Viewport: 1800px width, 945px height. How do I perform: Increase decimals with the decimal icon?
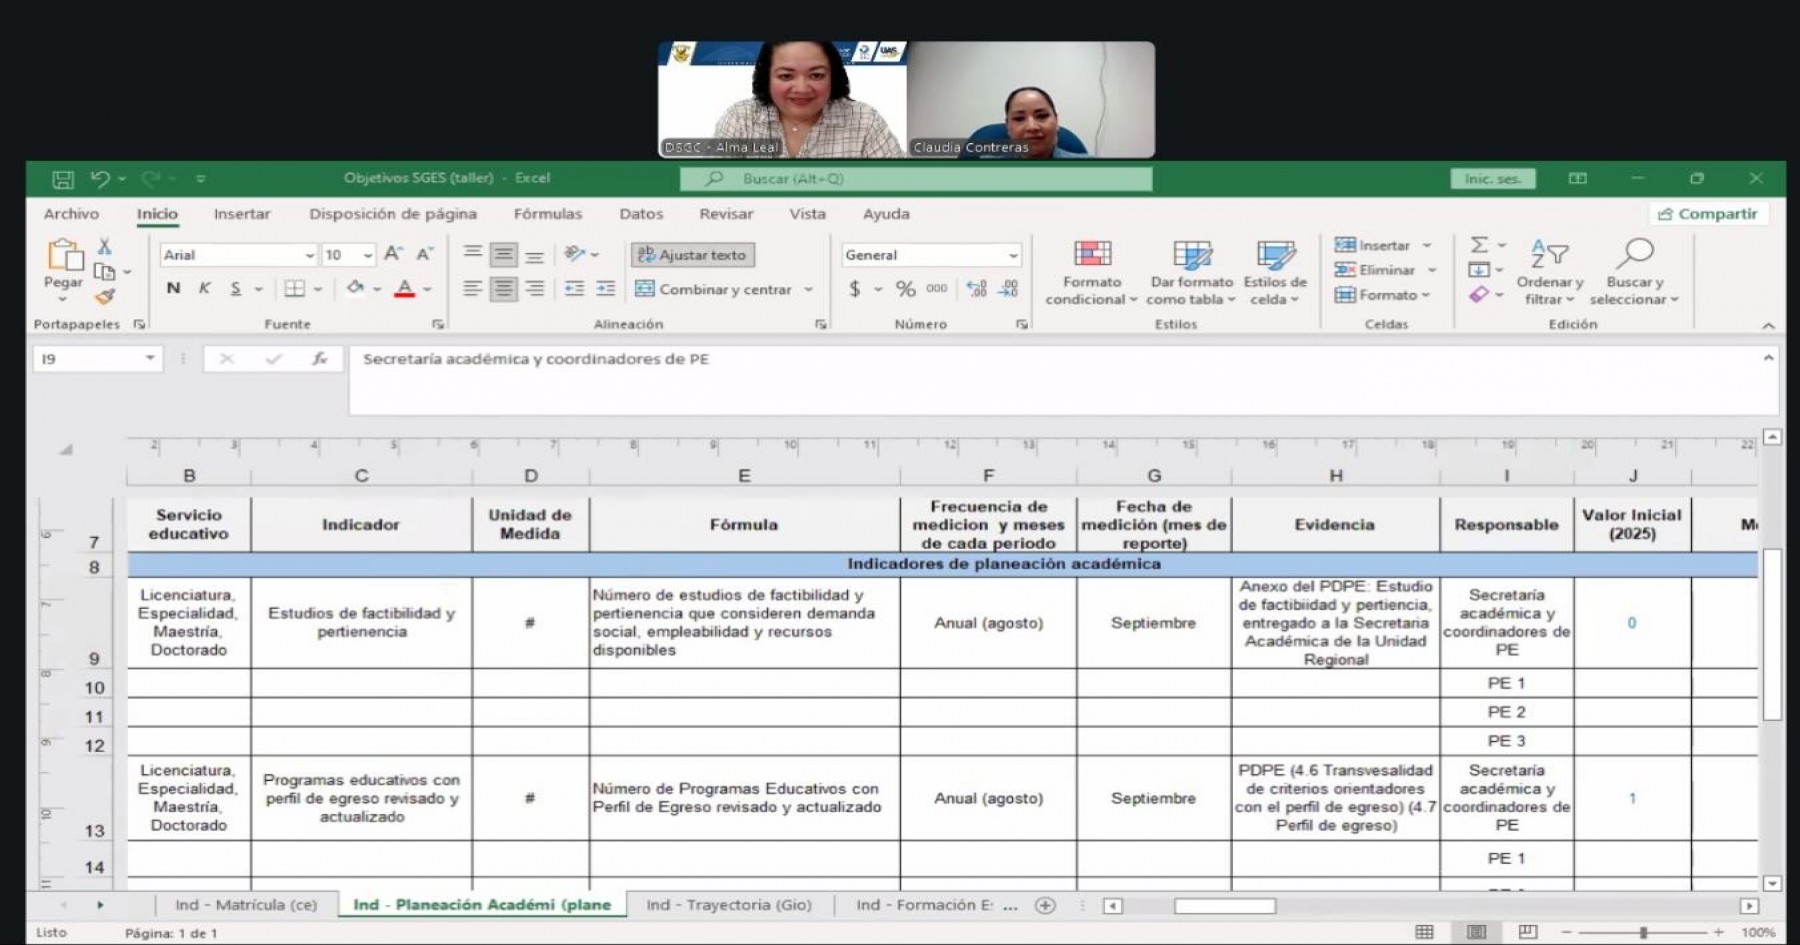click(x=975, y=288)
